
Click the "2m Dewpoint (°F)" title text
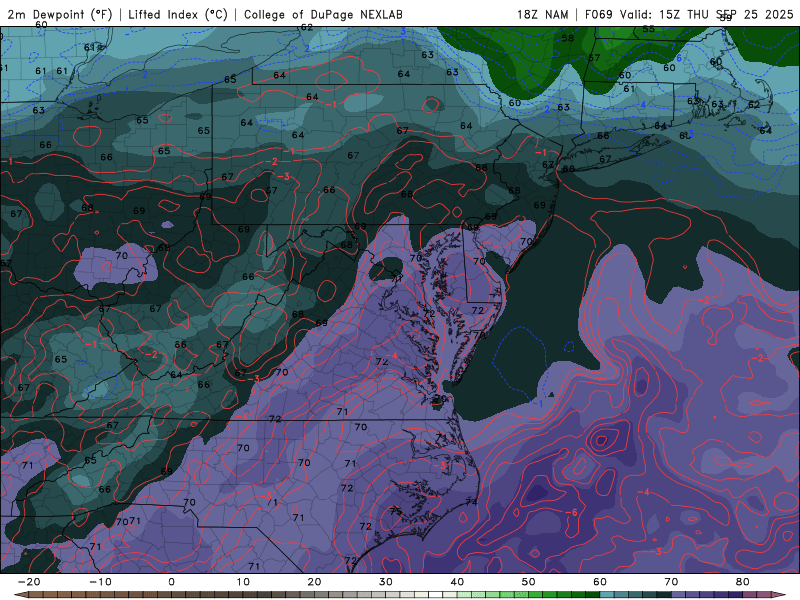pyautogui.click(x=60, y=14)
